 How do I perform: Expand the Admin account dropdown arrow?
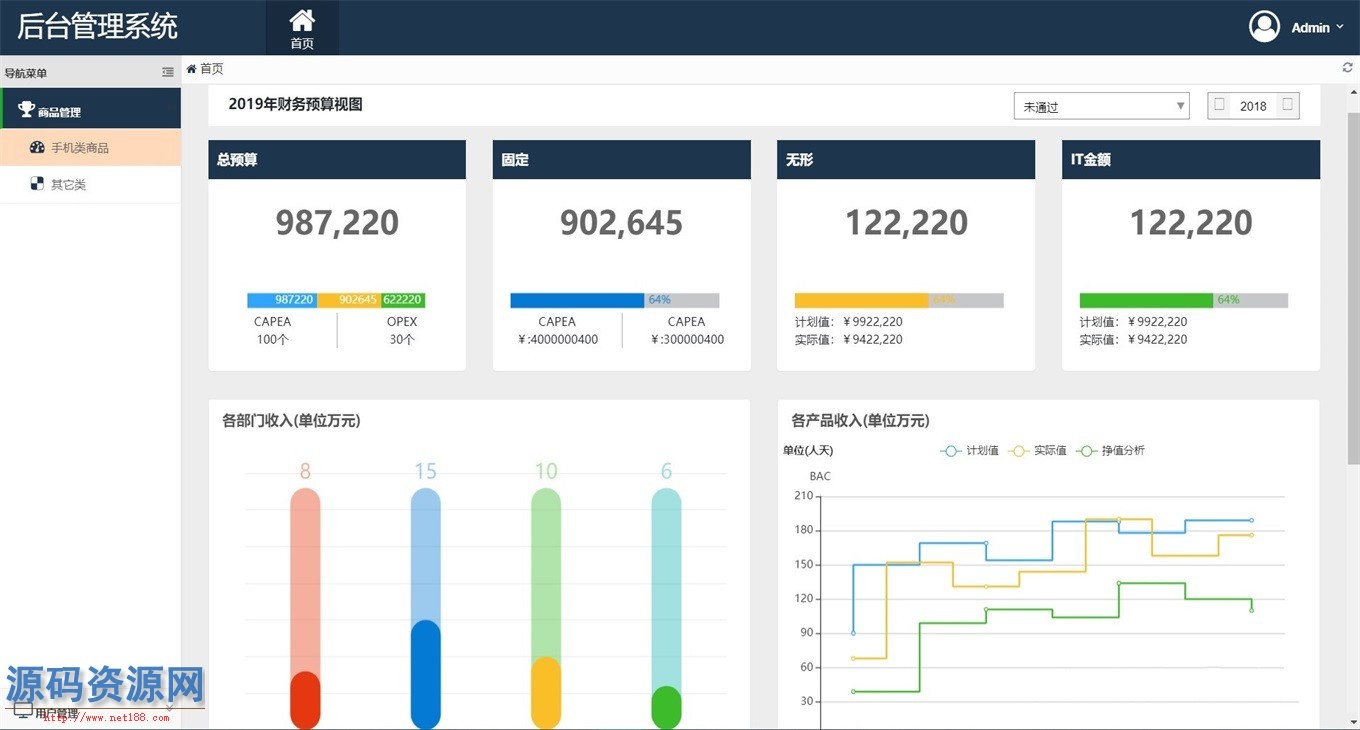tap(1340, 27)
